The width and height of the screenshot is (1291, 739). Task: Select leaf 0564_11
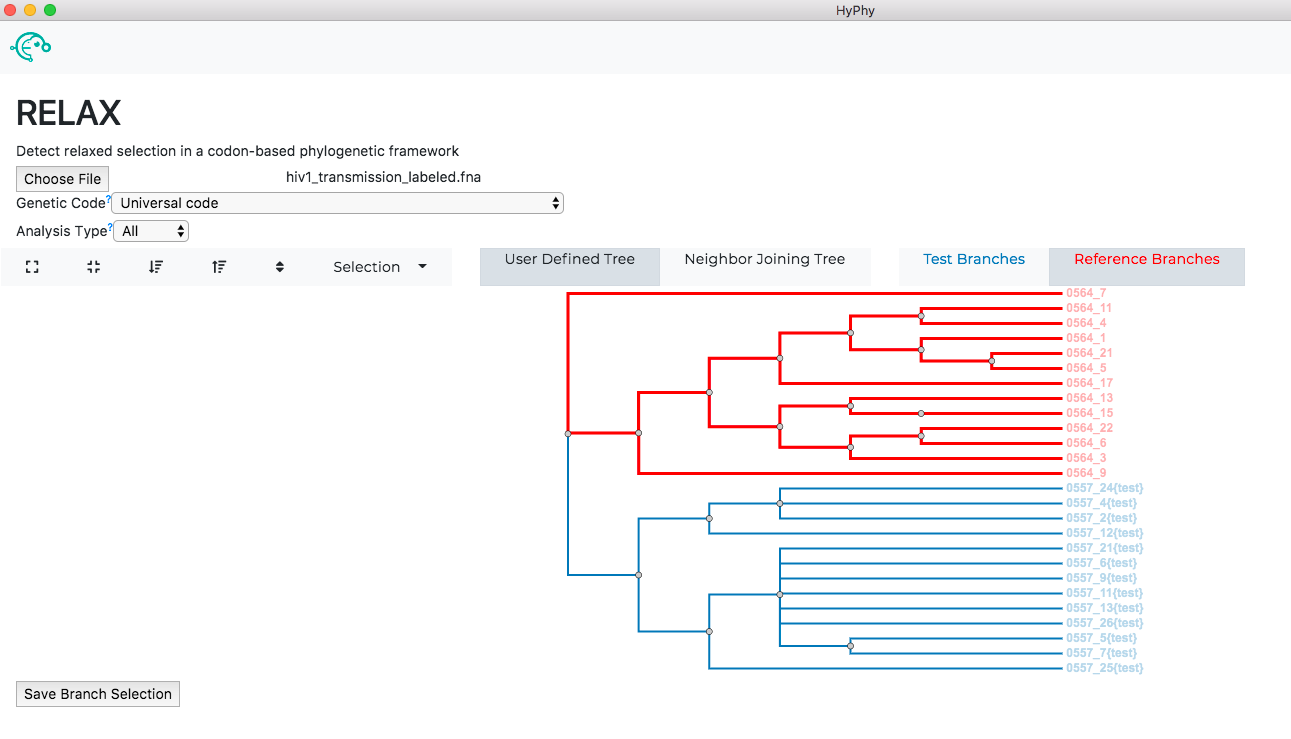pos(1089,308)
